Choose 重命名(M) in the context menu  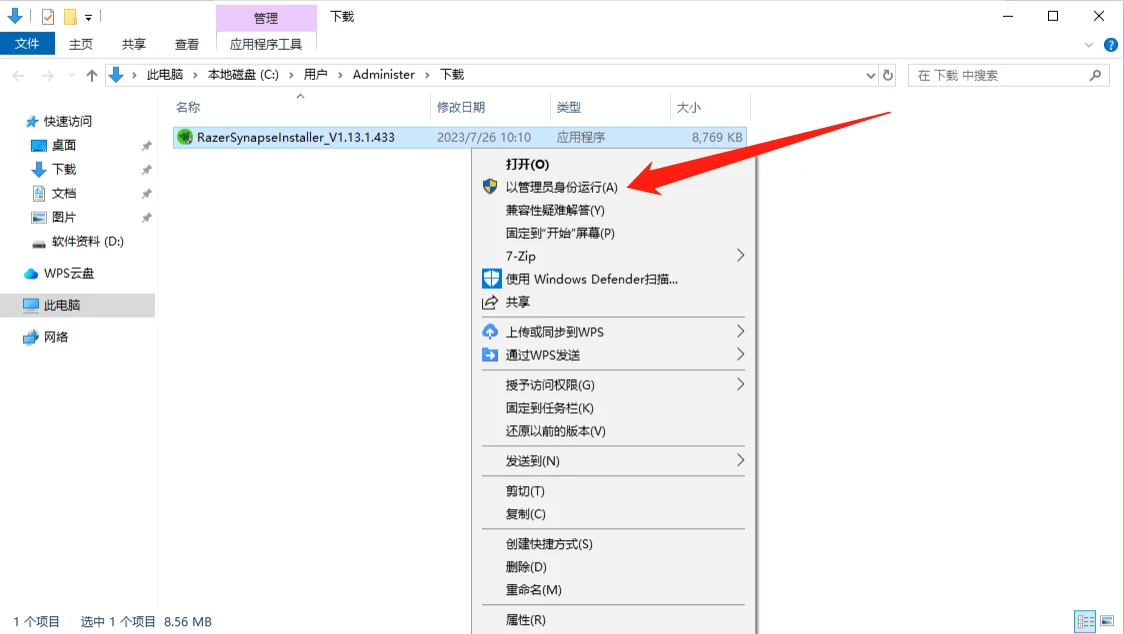coord(614,590)
